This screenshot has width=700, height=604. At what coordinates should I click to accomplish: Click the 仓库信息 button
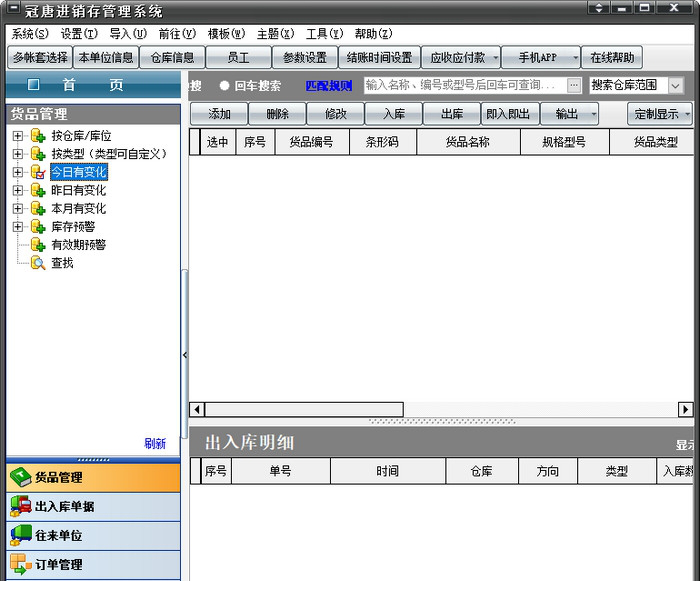pyautogui.click(x=172, y=58)
